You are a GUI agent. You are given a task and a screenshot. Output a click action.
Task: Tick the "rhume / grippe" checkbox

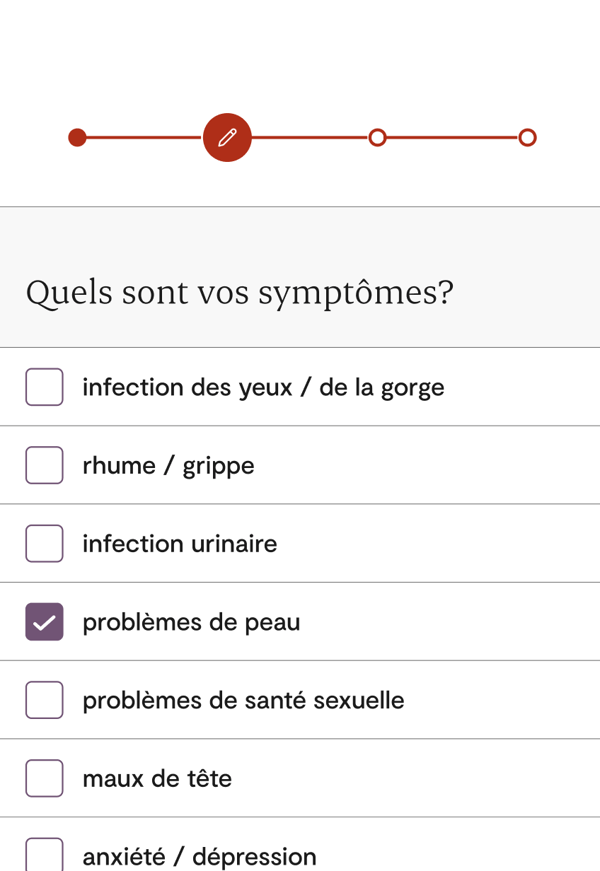coord(44,465)
